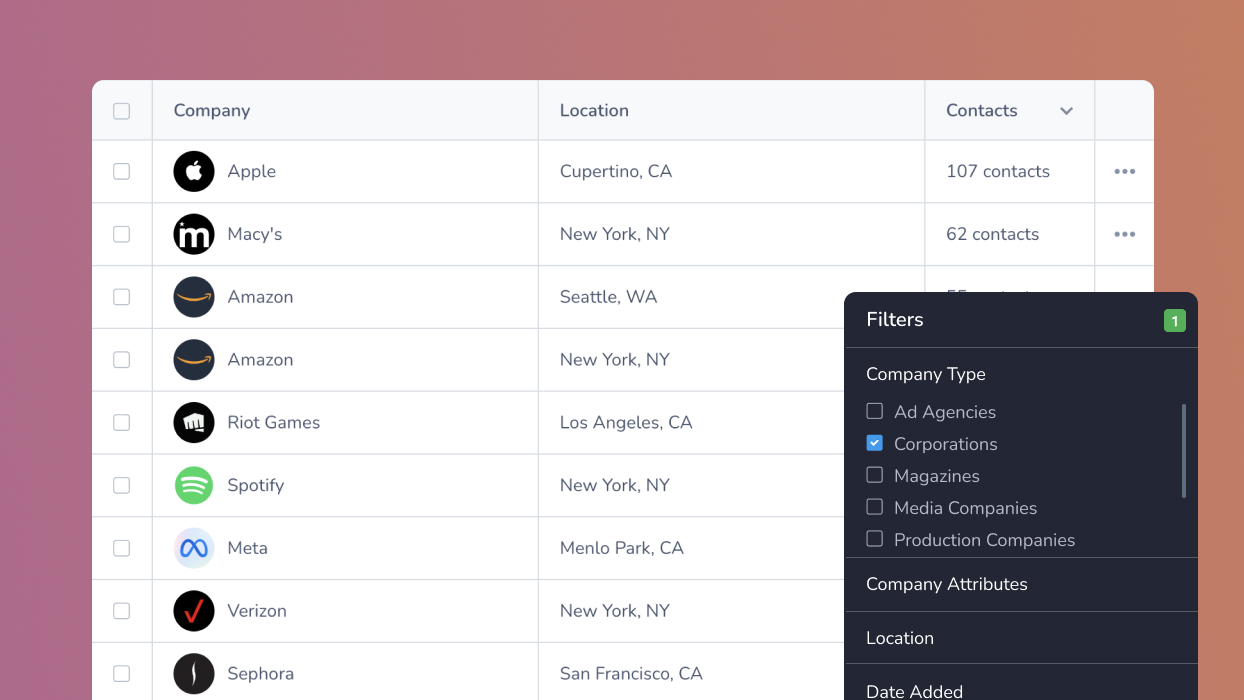Enable the Magazines filter checkbox

875,475
